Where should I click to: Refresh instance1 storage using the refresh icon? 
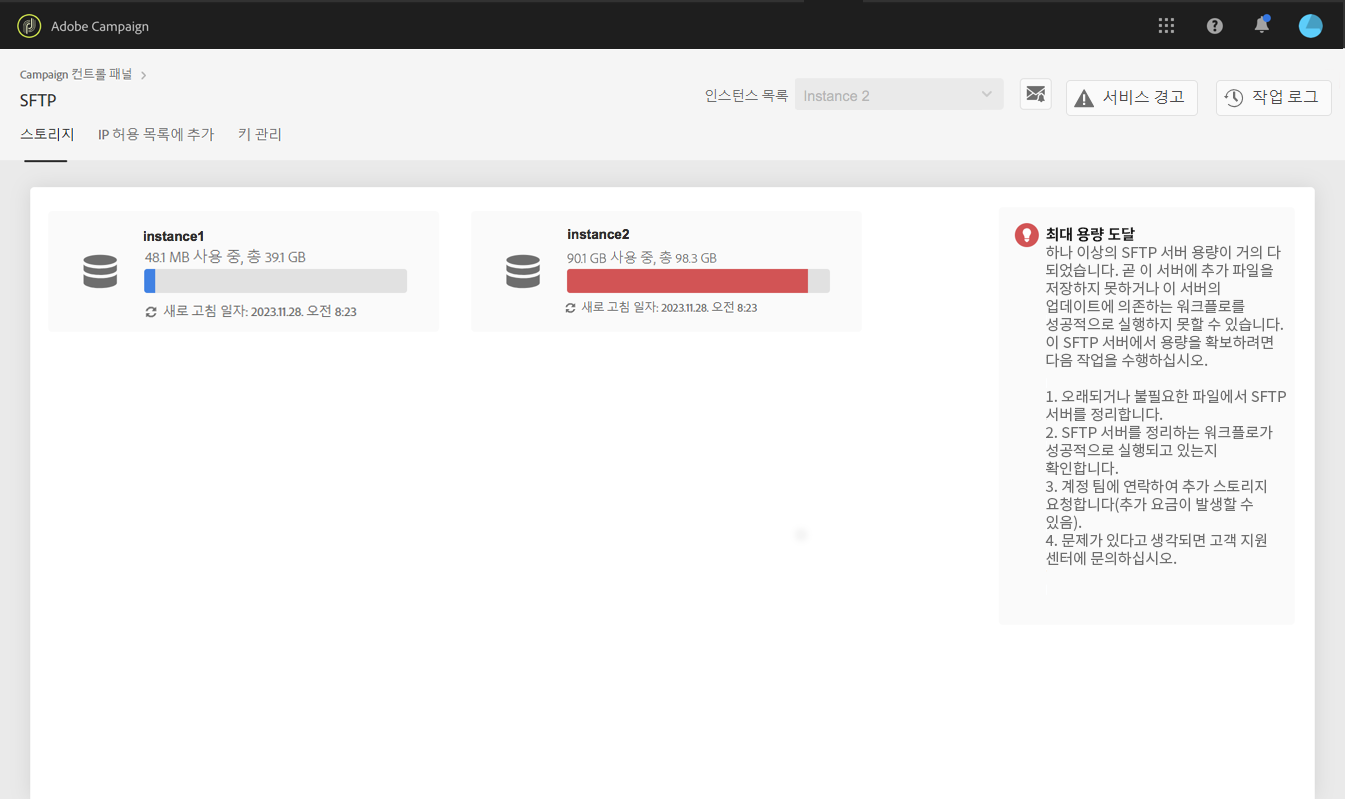point(151,312)
